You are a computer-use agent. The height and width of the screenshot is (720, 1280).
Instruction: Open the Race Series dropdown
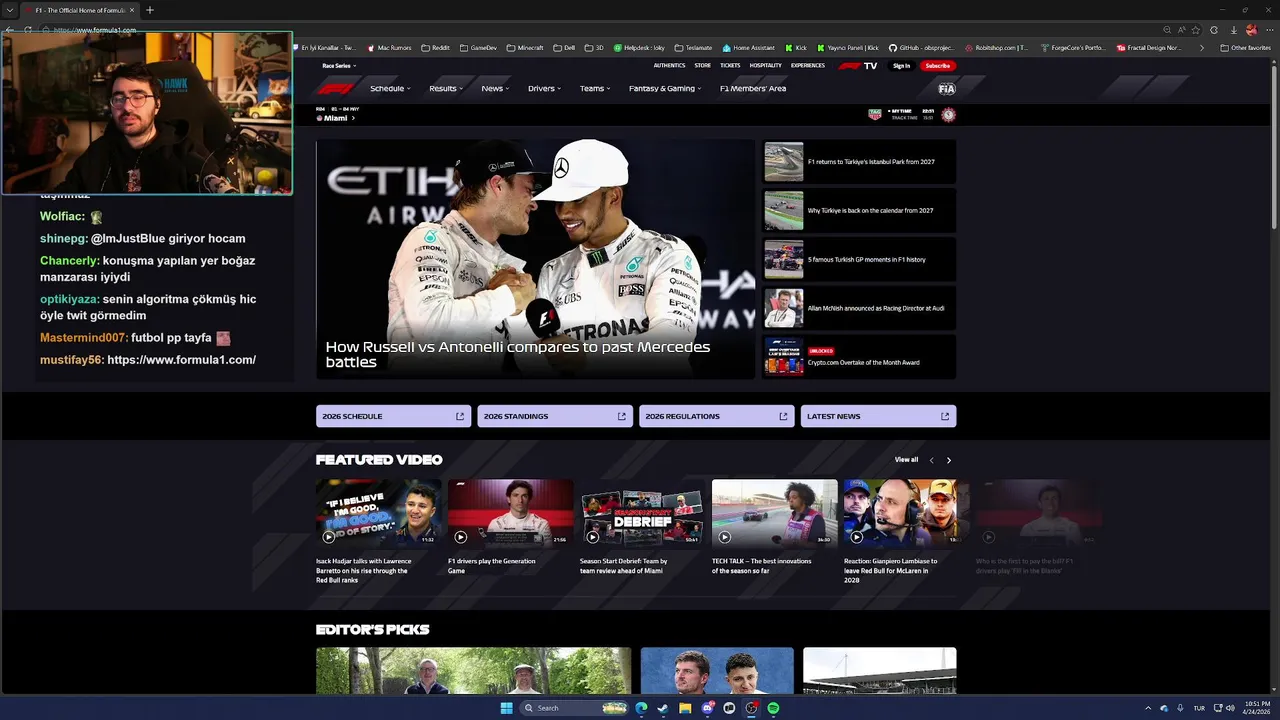click(339, 66)
